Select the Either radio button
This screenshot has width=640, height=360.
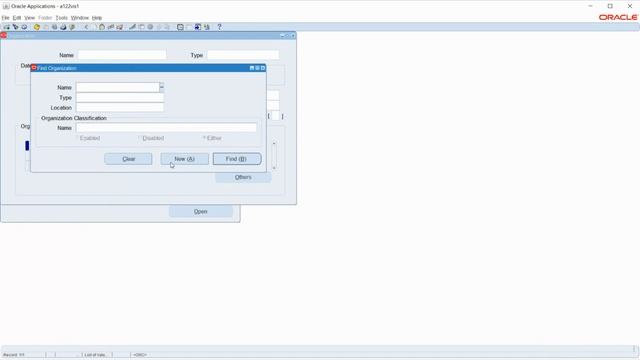204,138
